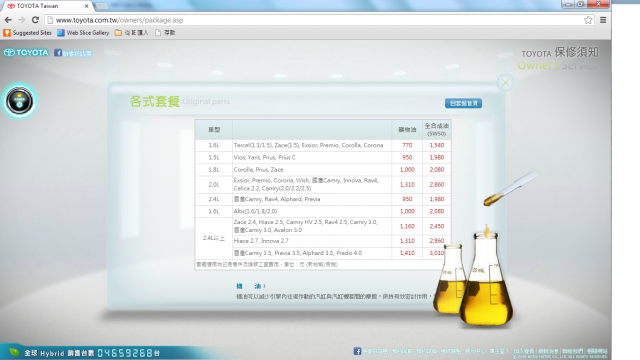The width and height of the screenshot is (640, 360).
Task: Minimize the Chrome window
Action: point(568,4)
